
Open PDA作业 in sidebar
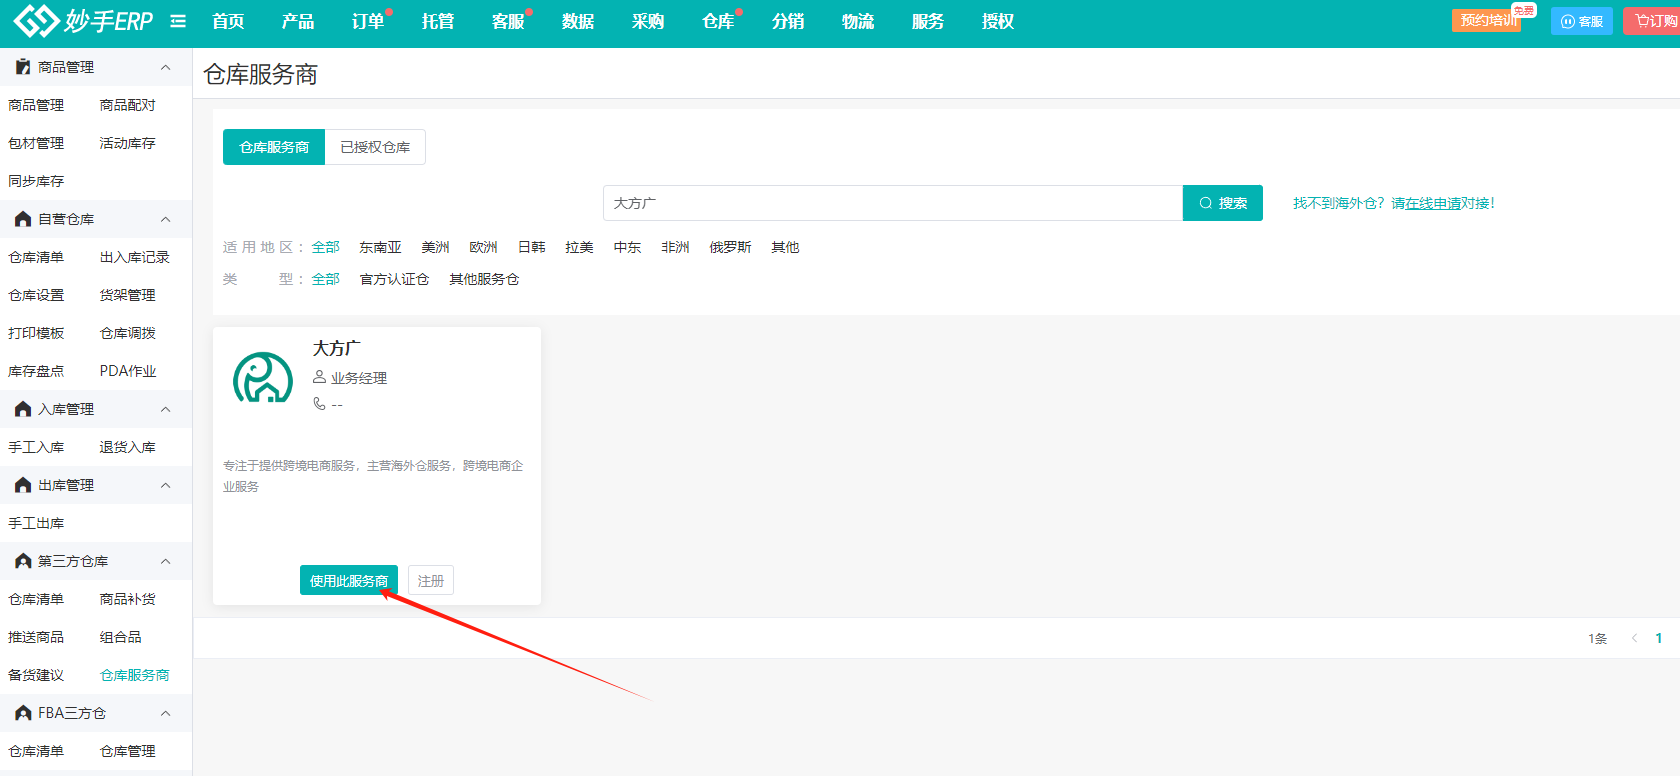tap(128, 371)
